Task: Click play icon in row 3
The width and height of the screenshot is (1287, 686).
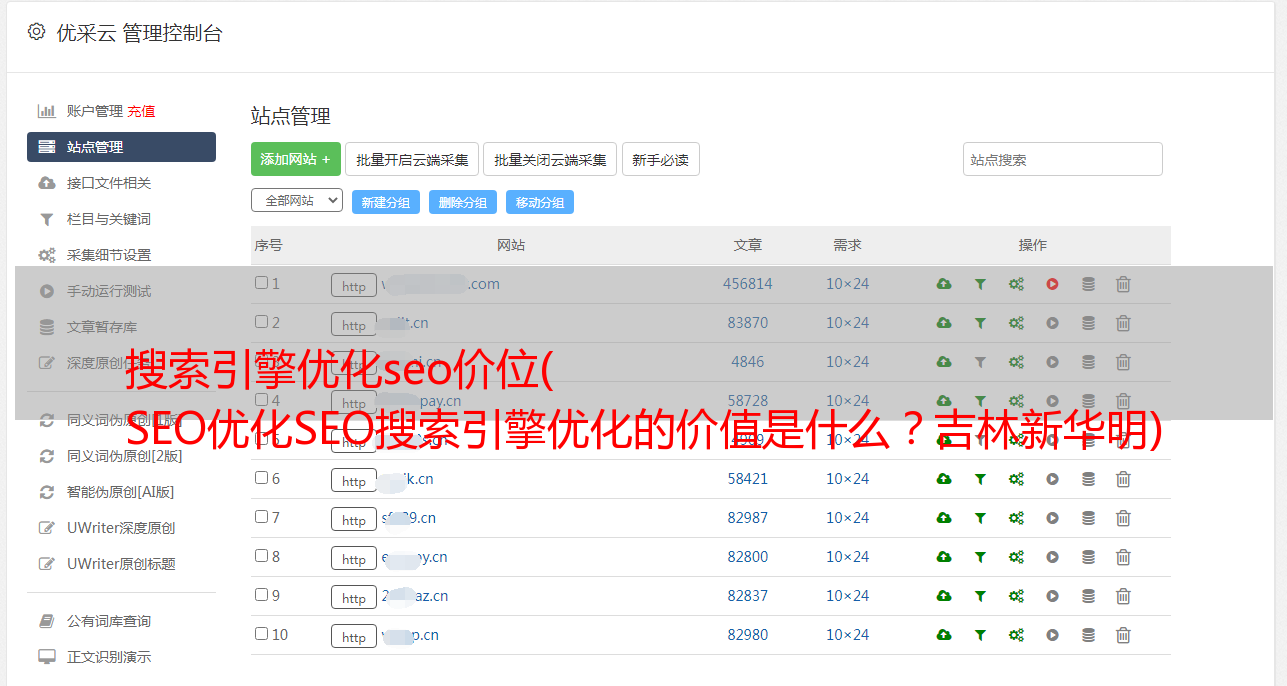Action: [1052, 362]
